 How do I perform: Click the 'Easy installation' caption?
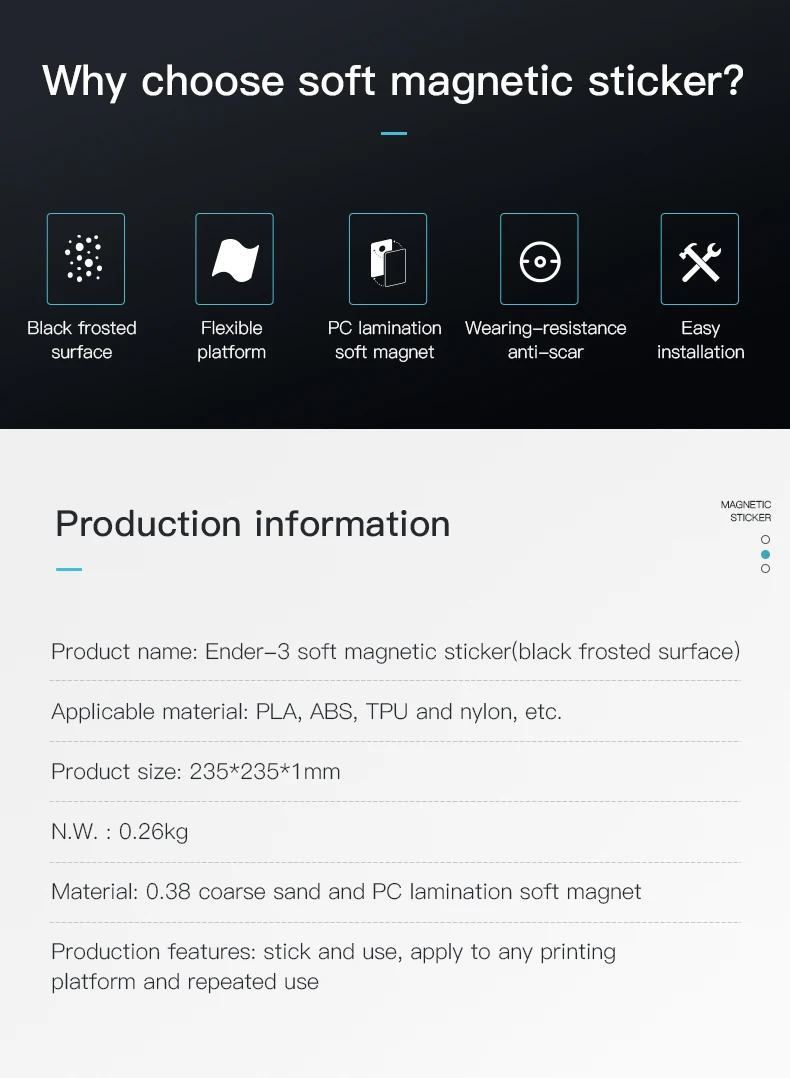700,340
